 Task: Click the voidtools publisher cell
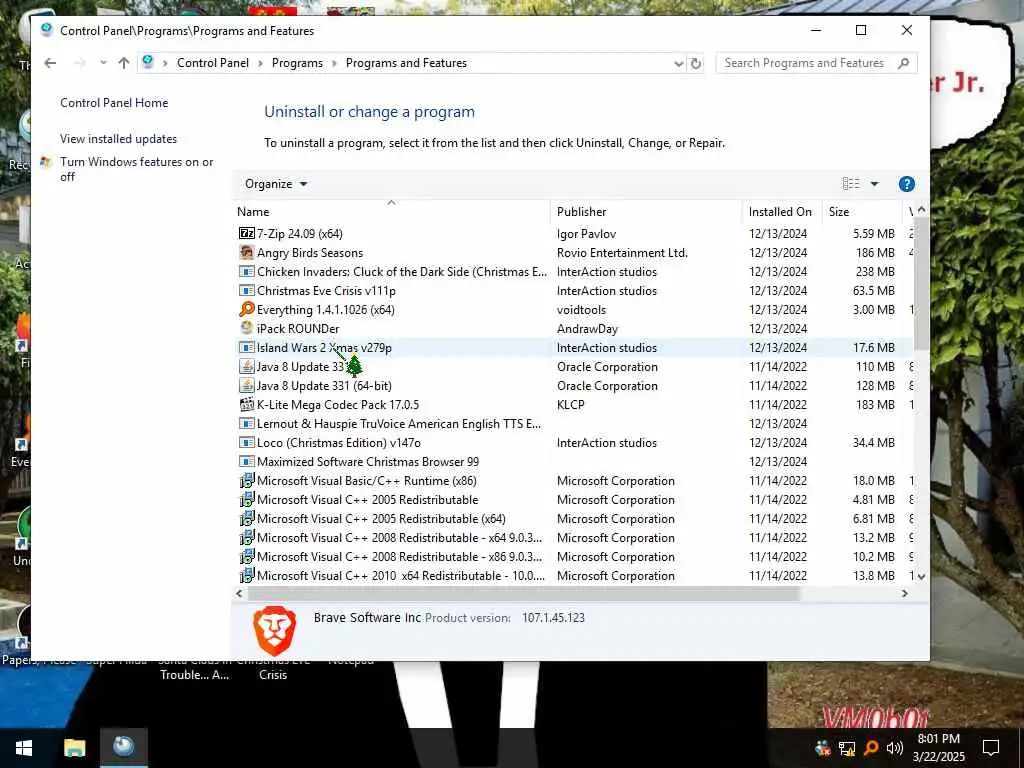click(x=581, y=309)
